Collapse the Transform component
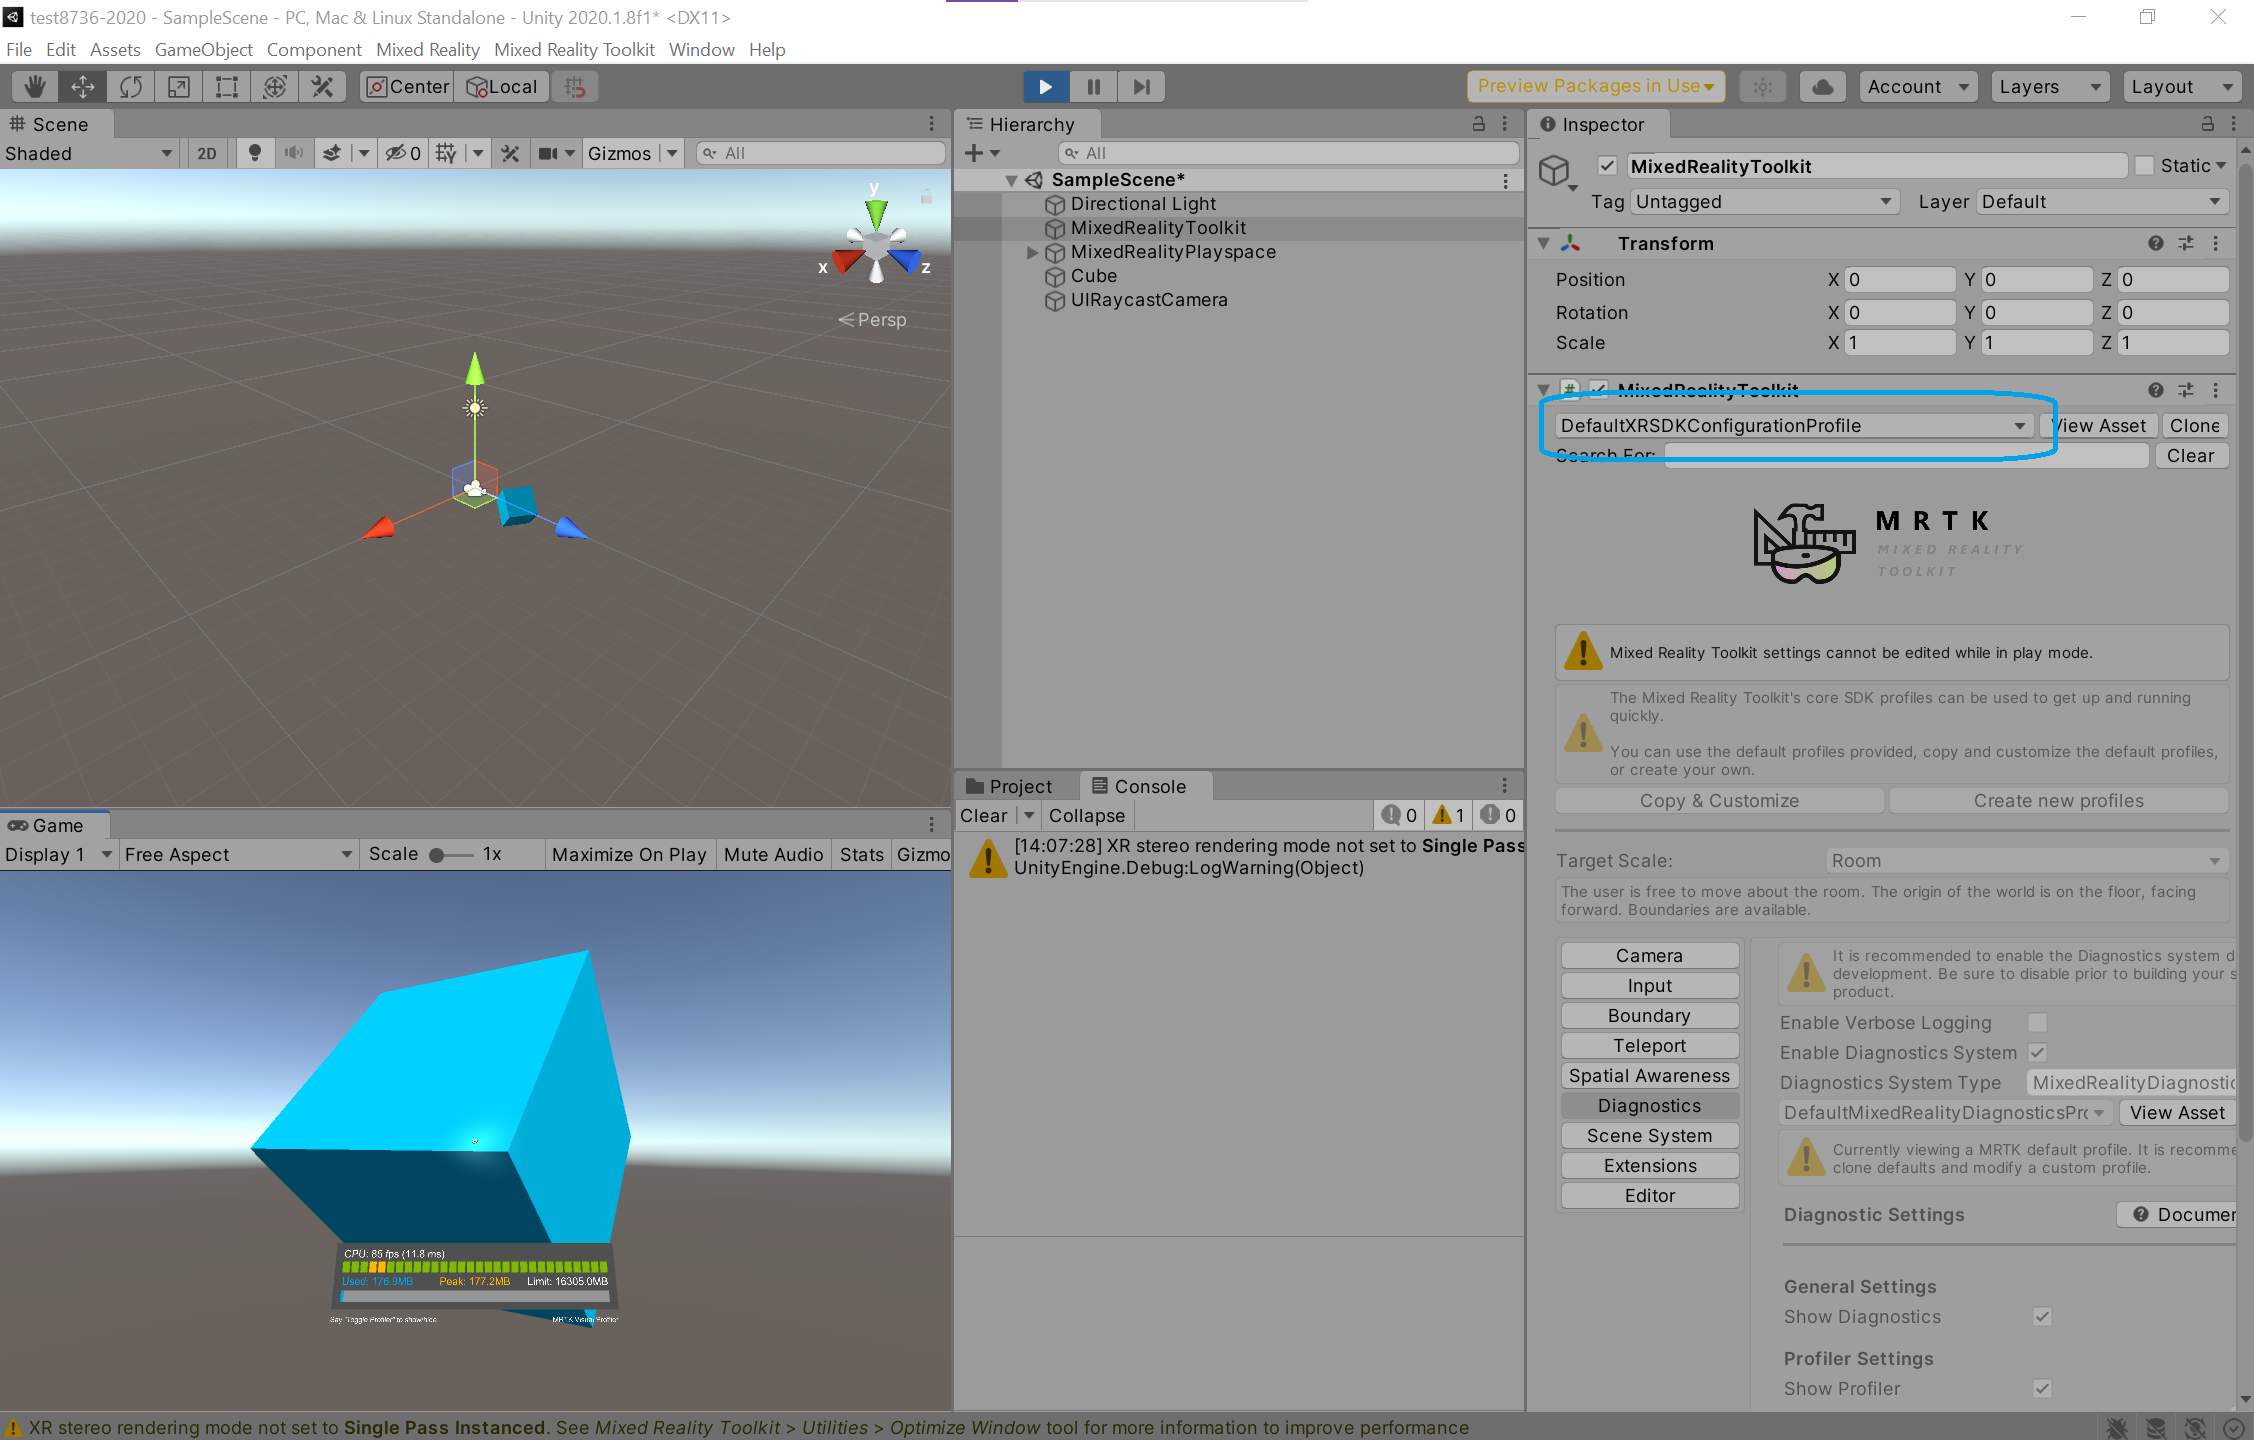2254x1440 pixels. click(x=1544, y=243)
